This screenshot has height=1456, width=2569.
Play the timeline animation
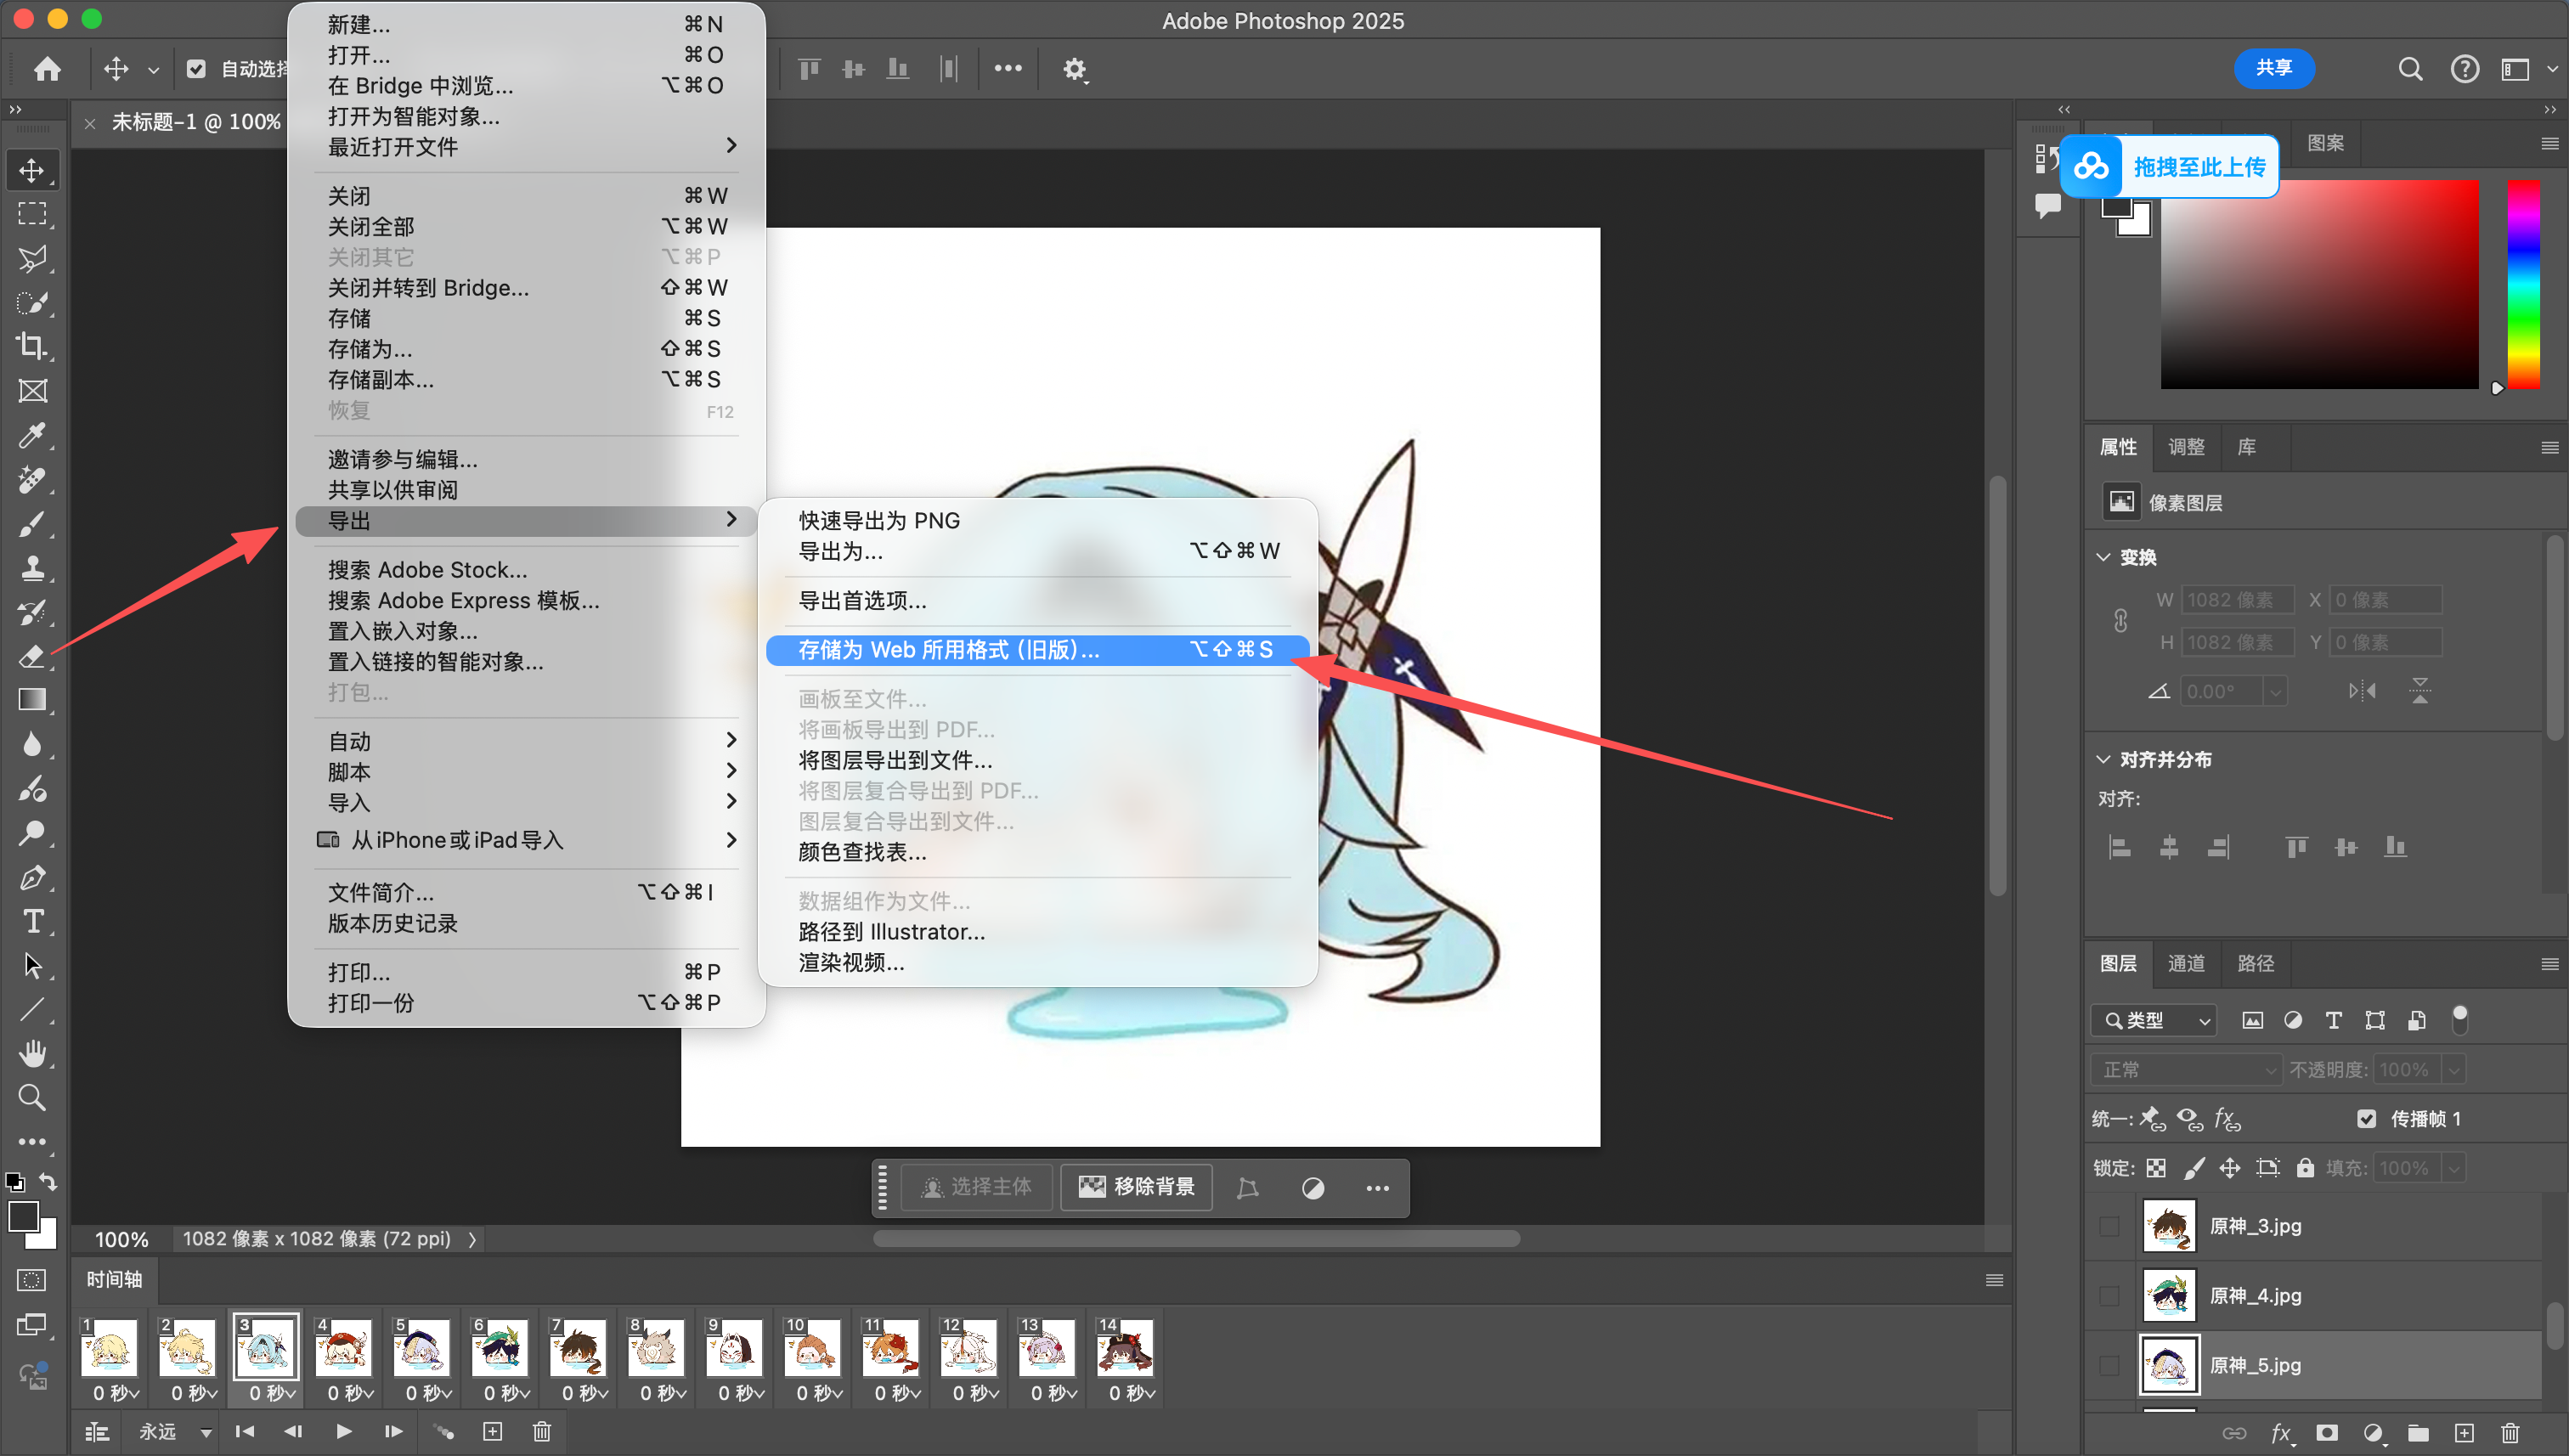tap(343, 1431)
